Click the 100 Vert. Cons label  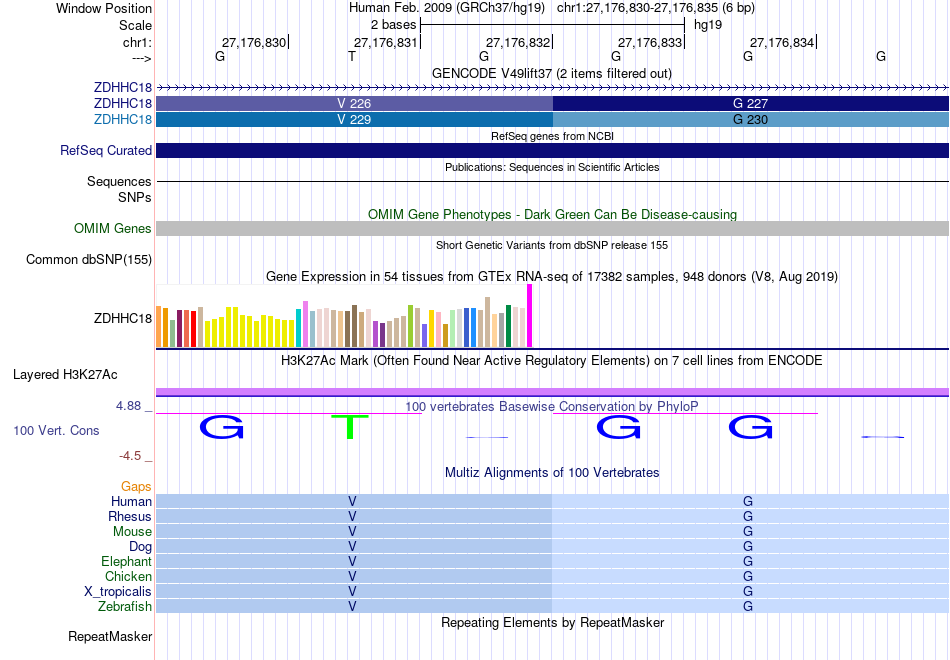[56, 430]
